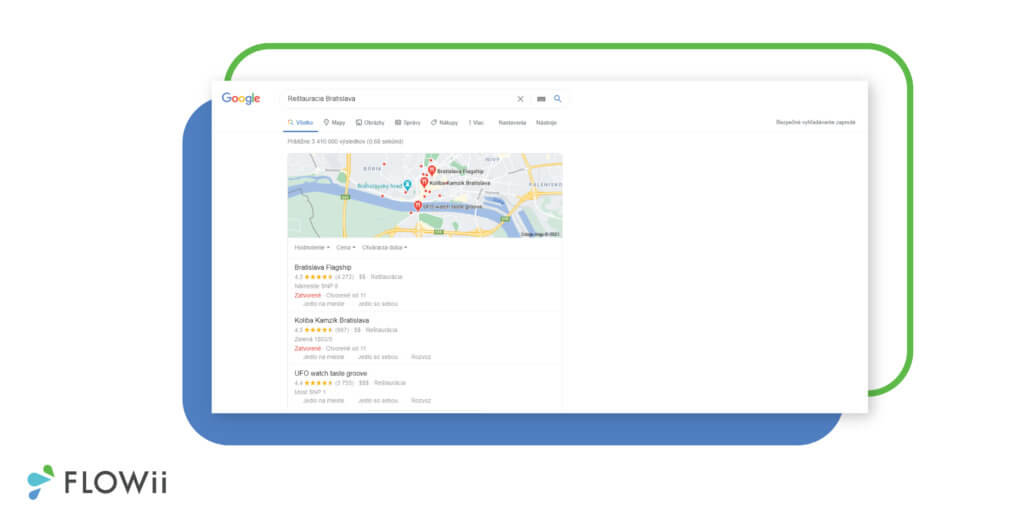Click the Bratislava Flagship pin on the map
This screenshot has height=520, width=1024.
tap(432, 171)
